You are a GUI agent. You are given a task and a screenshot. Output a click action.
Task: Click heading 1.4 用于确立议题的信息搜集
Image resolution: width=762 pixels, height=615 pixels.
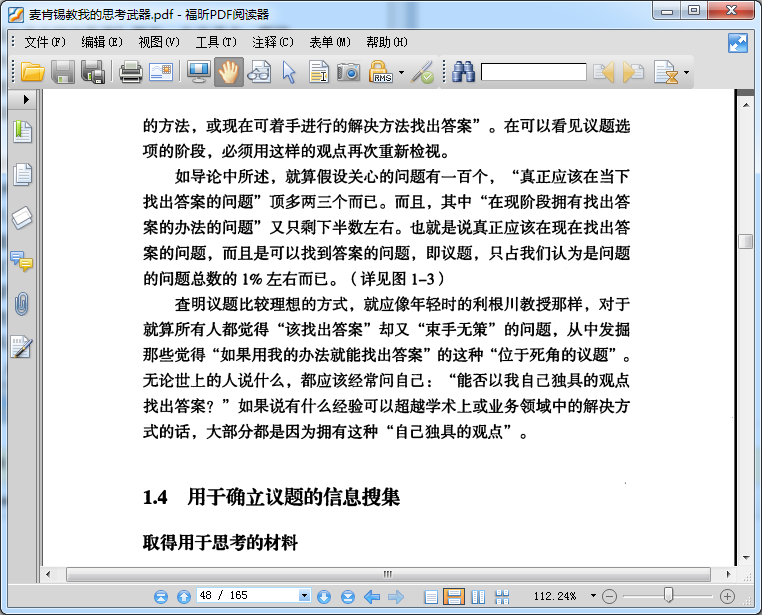[x=271, y=497]
